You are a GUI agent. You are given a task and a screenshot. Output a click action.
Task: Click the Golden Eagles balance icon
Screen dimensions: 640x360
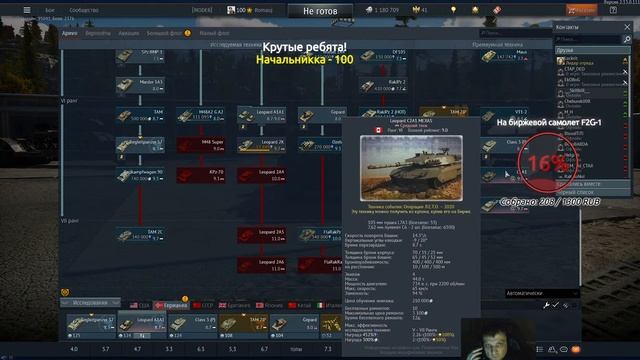coord(416,10)
